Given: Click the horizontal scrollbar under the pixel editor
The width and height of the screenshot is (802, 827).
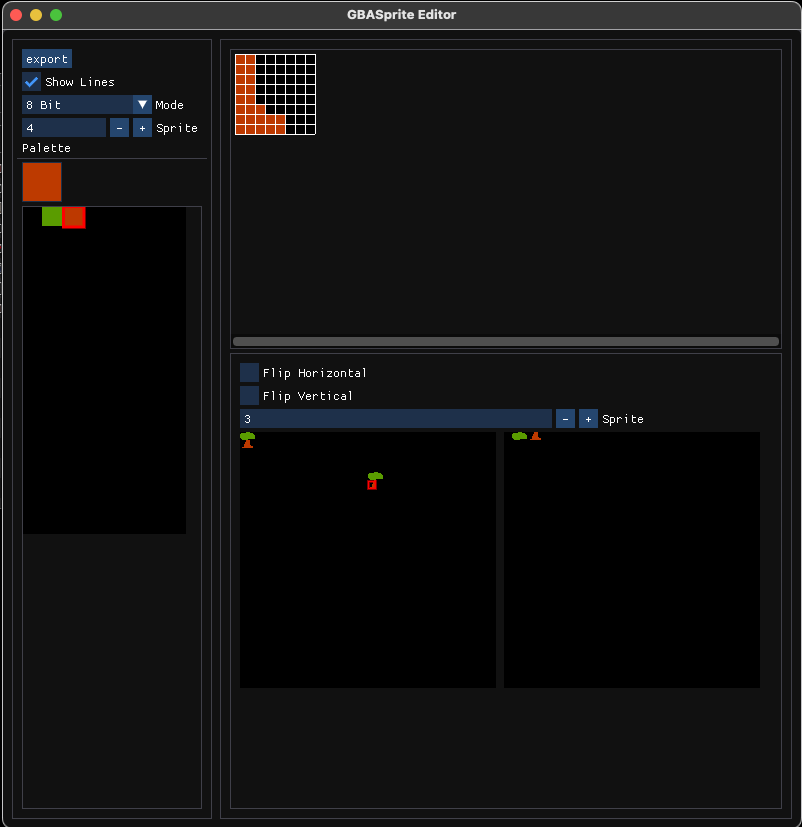Looking at the screenshot, I should (x=505, y=341).
